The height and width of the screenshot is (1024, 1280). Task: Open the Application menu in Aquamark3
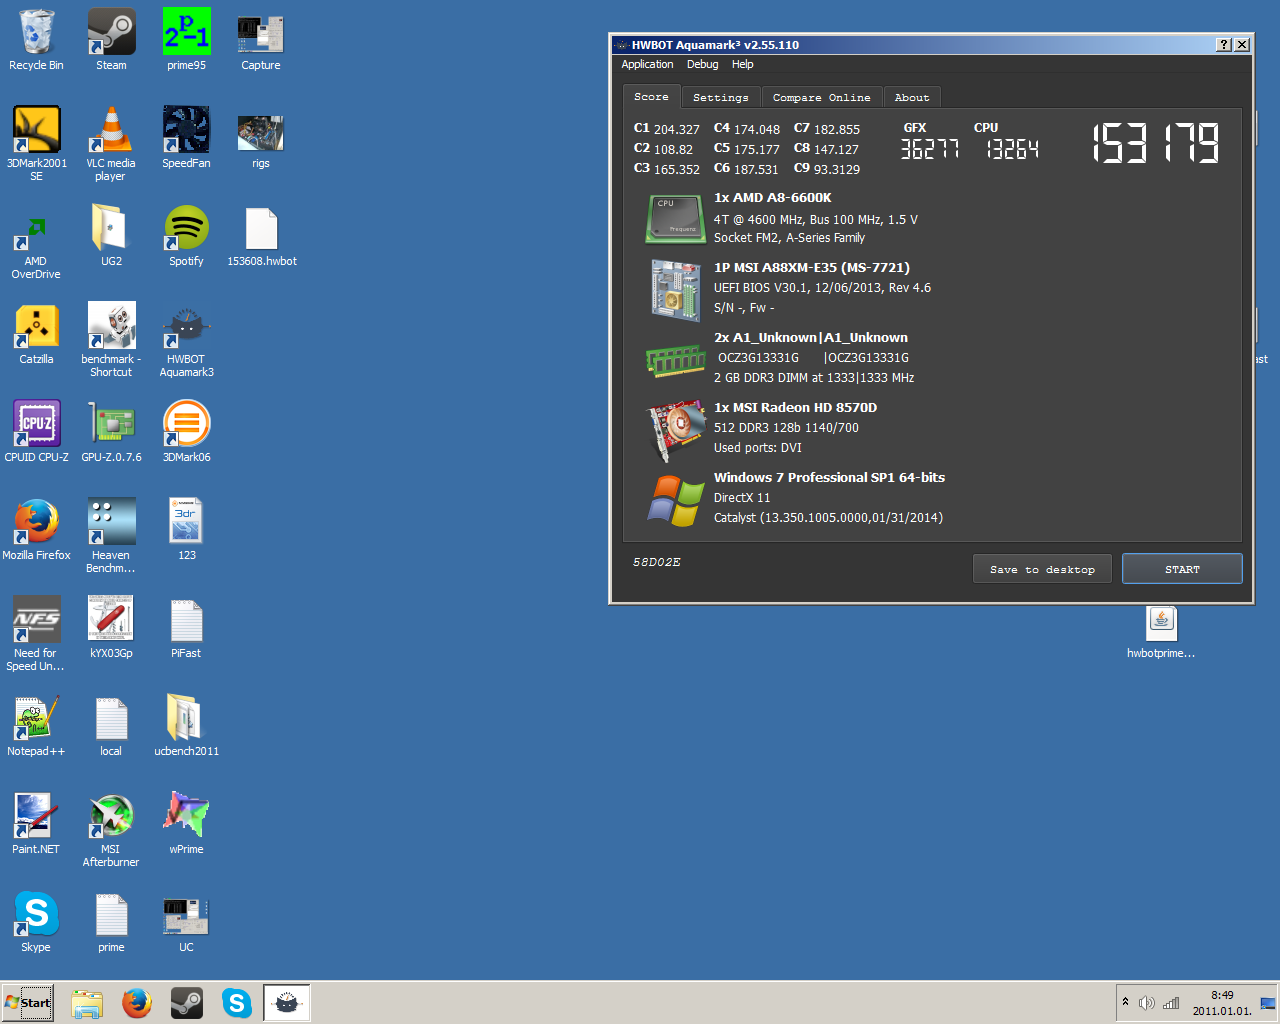(647, 64)
